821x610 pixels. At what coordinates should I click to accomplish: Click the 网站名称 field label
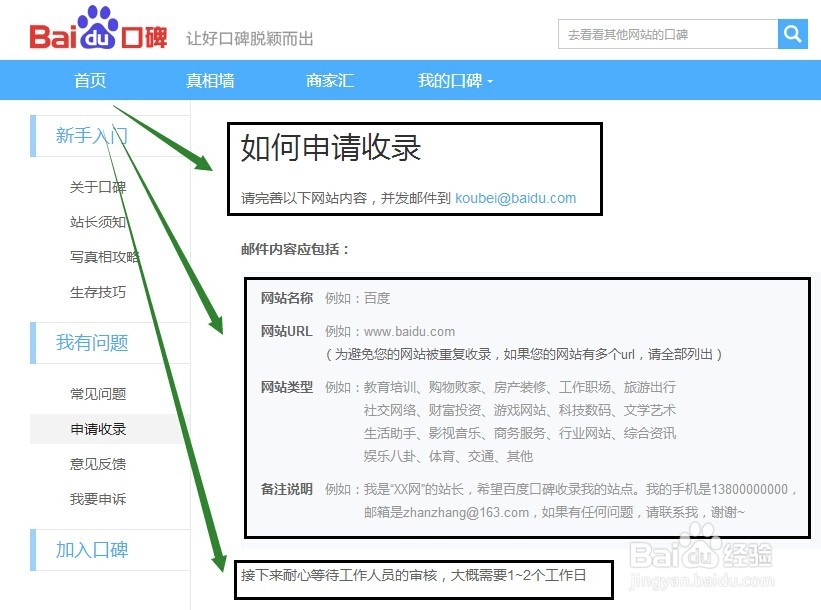(x=287, y=298)
